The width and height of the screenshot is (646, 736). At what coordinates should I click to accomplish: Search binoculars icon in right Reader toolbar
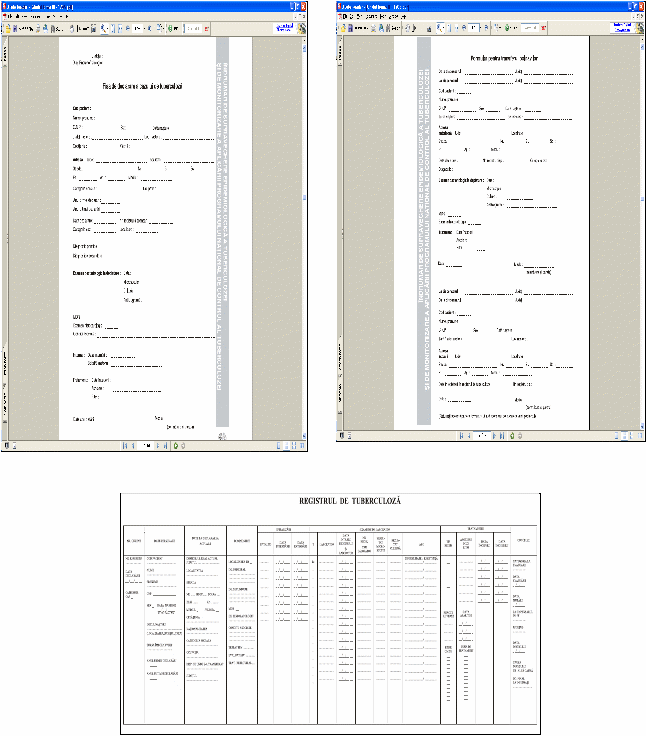388,28
